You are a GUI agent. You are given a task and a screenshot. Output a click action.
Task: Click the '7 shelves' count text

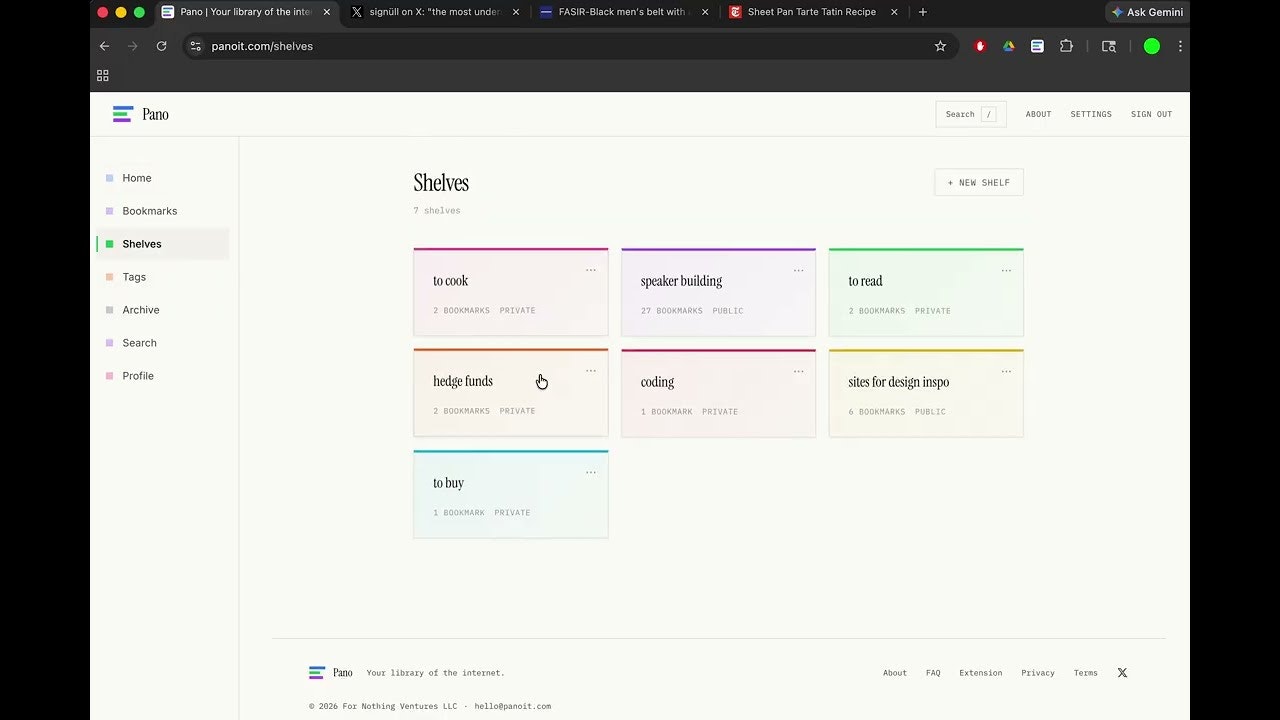(437, 211)
